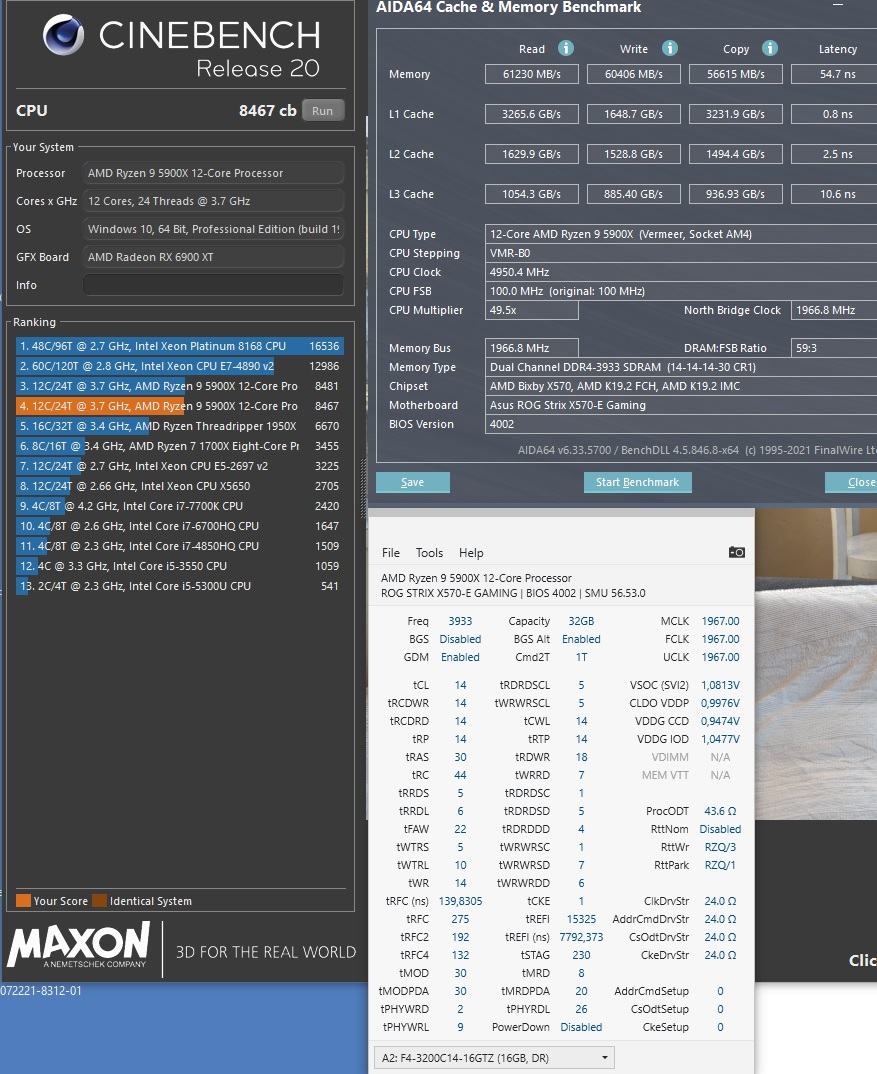Click the GDM Enabled value

pyautogui.click(x=460, y=657)
